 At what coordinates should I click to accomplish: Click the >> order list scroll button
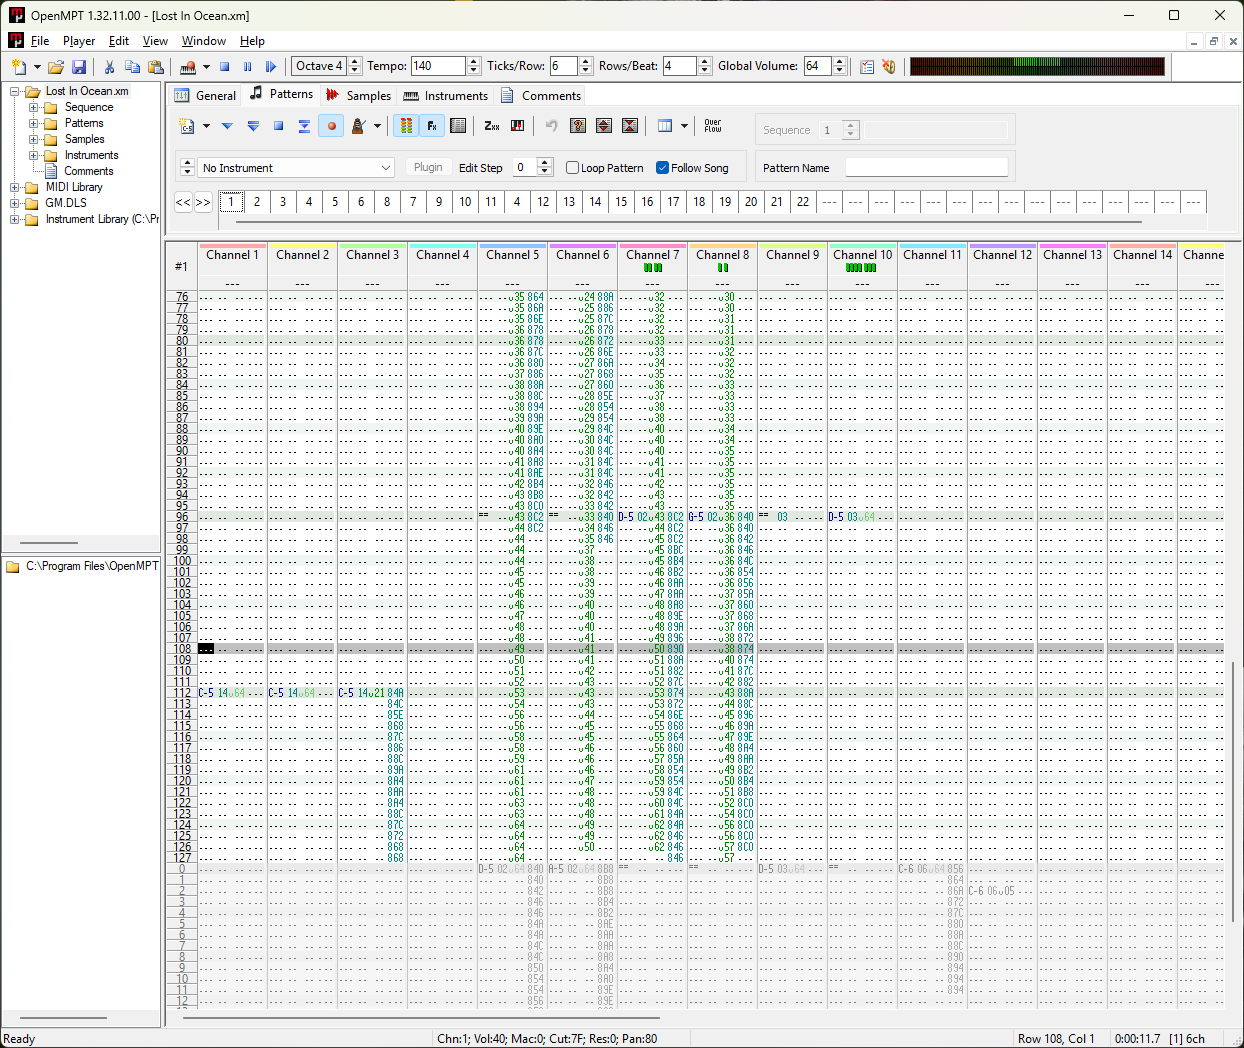(203, 202)
